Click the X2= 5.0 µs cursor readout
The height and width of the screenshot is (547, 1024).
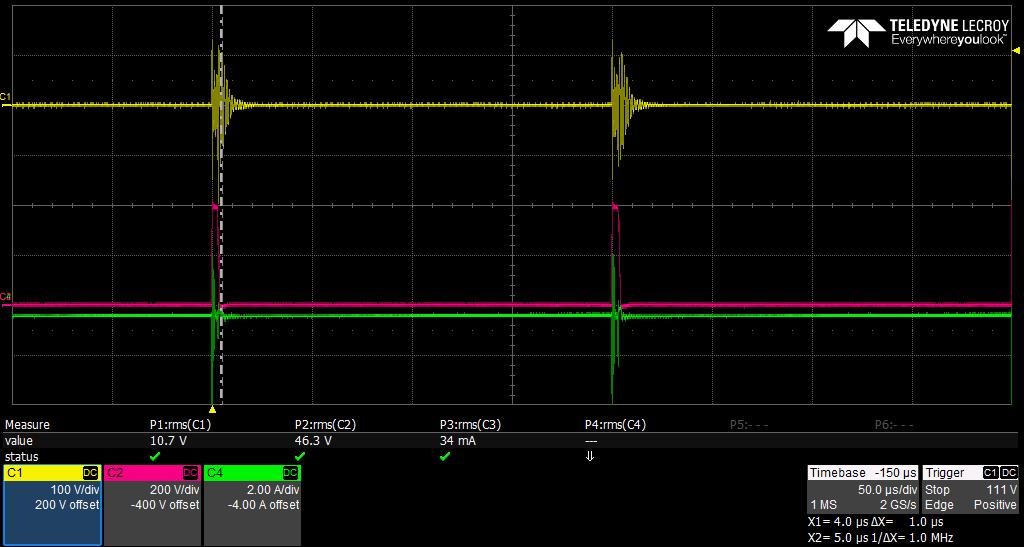tap(838, 539)
